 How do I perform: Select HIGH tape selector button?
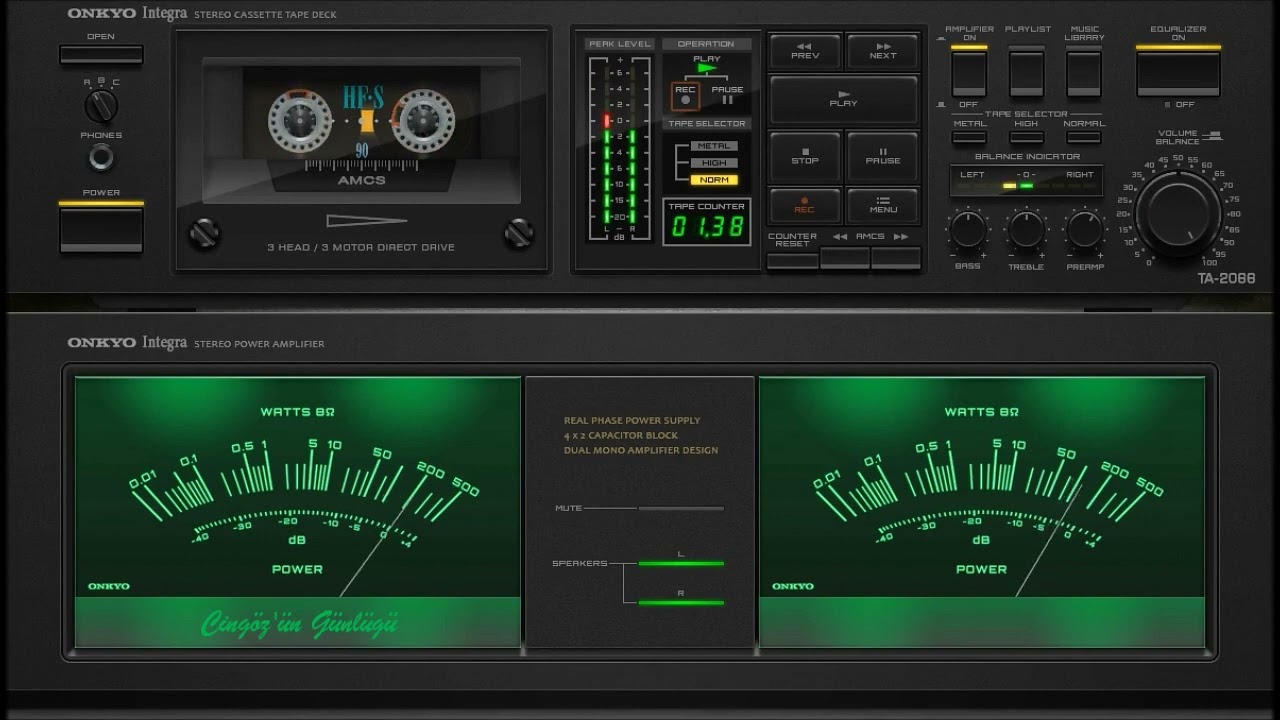[1027, 137]
